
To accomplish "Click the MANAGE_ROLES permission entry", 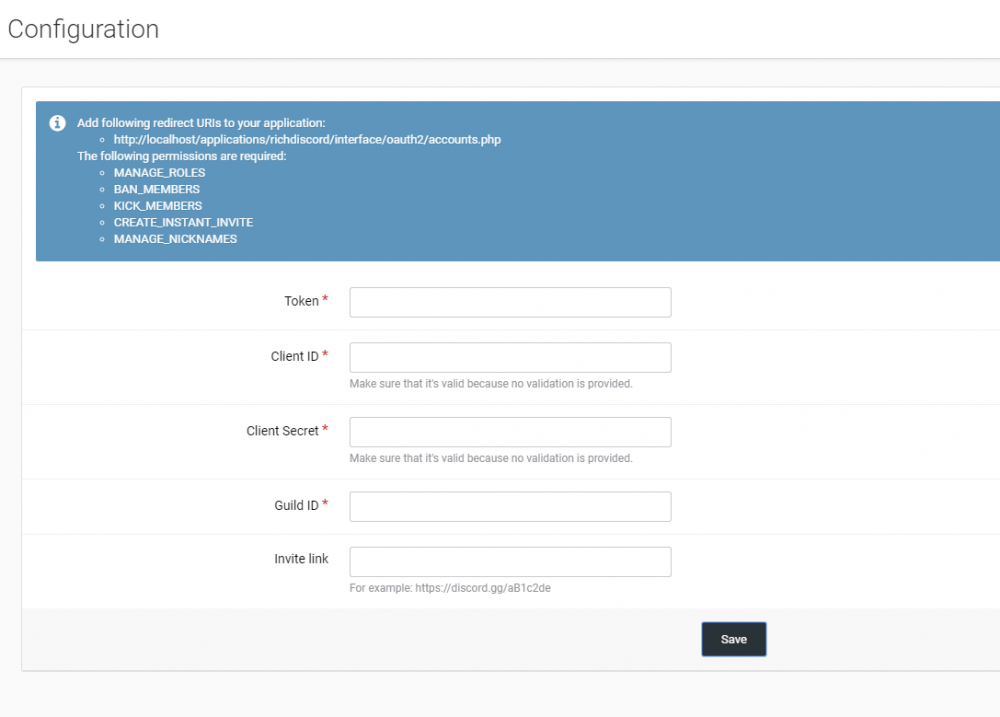I will click(159, 173).
